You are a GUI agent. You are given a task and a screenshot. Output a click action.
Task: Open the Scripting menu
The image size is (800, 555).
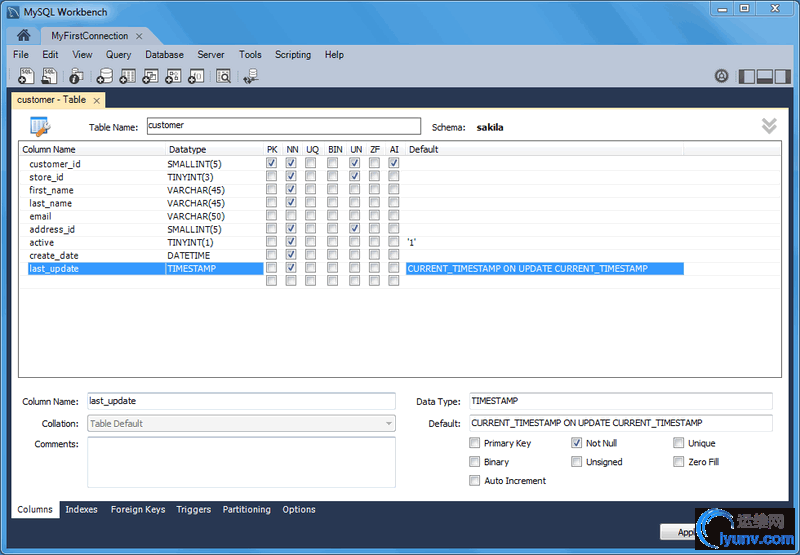[x=293, y=55]
